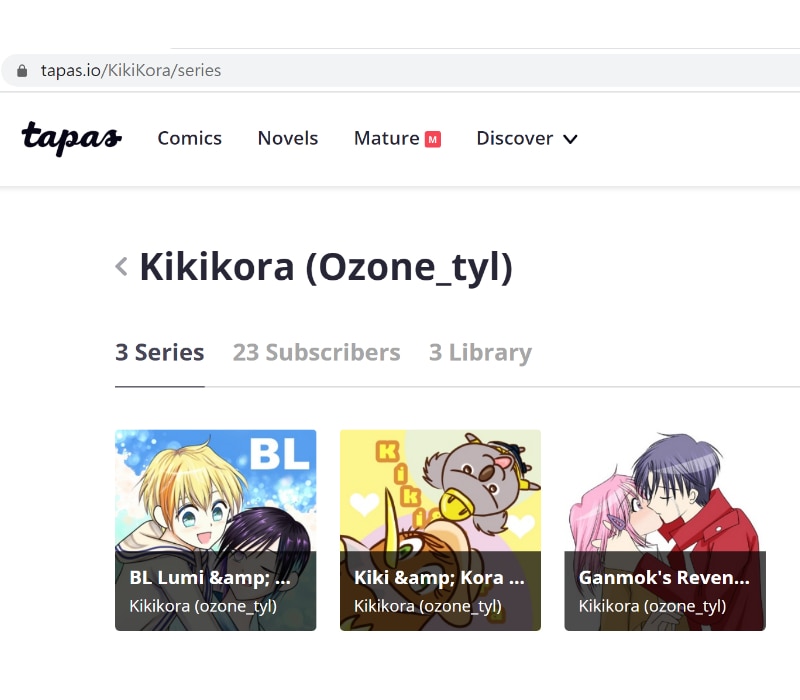
Task: Click the Ganmok's Reven... title text
Action: [664, 578]
